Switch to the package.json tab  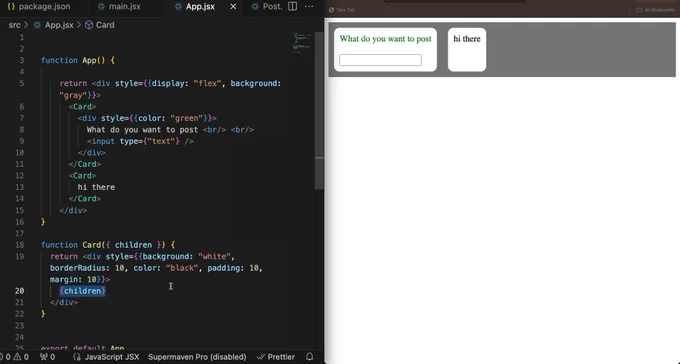39,7
